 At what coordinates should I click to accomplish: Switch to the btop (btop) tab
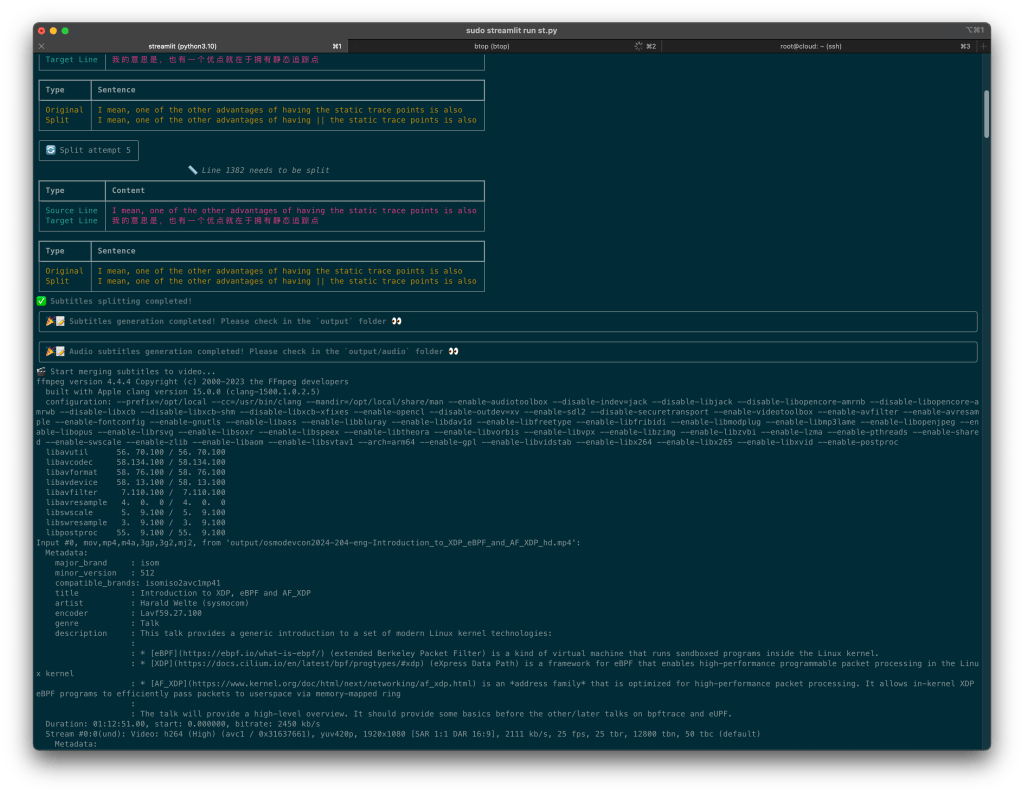(x=491, y=46)
